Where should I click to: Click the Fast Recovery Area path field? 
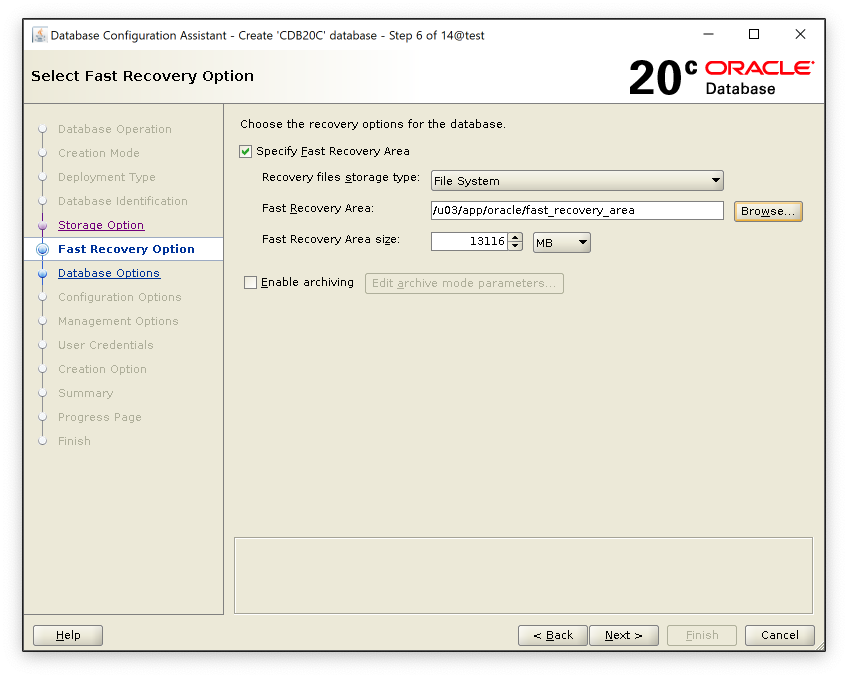click(x=576, y=211)
